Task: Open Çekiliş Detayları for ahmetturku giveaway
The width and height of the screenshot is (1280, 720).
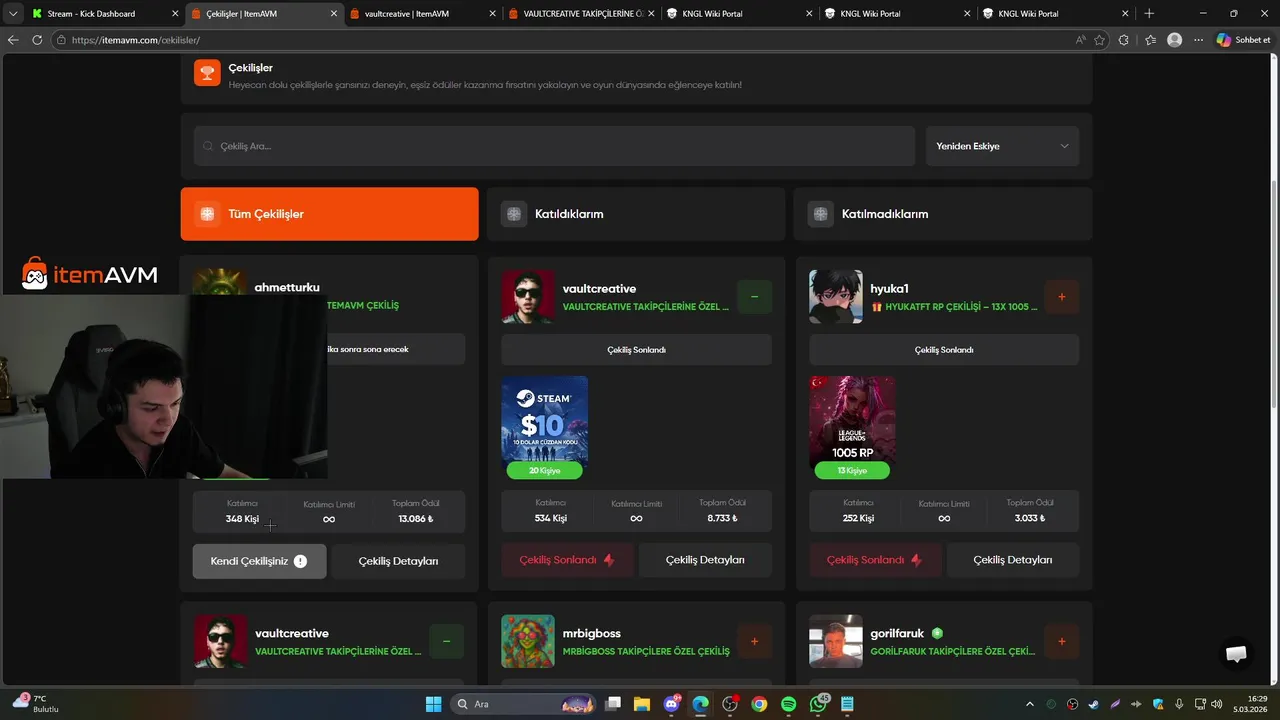Action: [x=398, y=561]
